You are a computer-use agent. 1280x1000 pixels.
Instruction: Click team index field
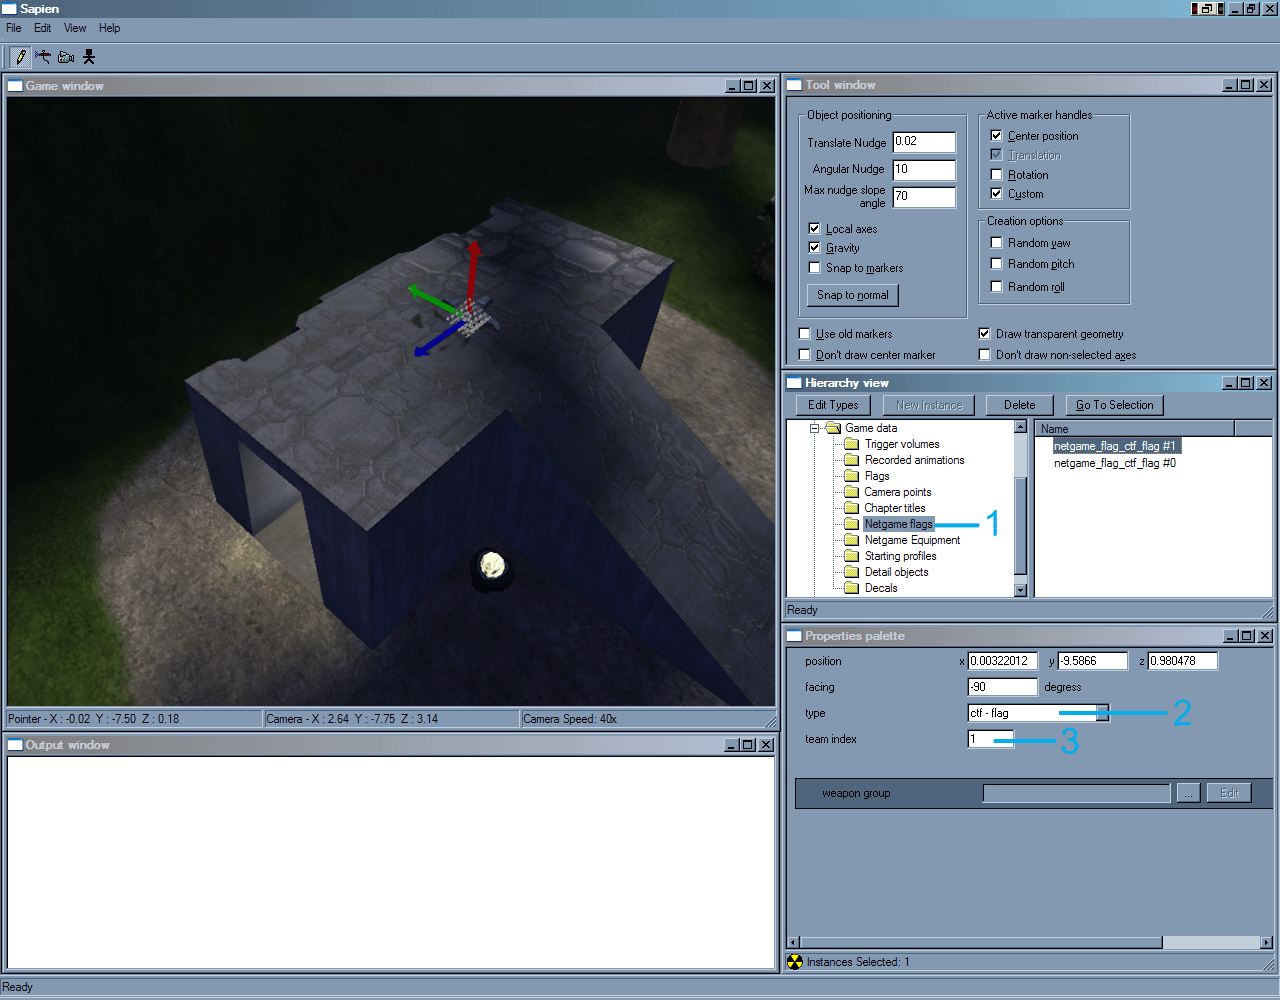pyautogui.click(x=991, y=739)
